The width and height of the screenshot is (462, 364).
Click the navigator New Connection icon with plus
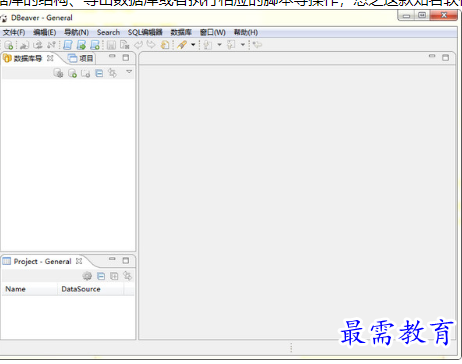(72, 73)
